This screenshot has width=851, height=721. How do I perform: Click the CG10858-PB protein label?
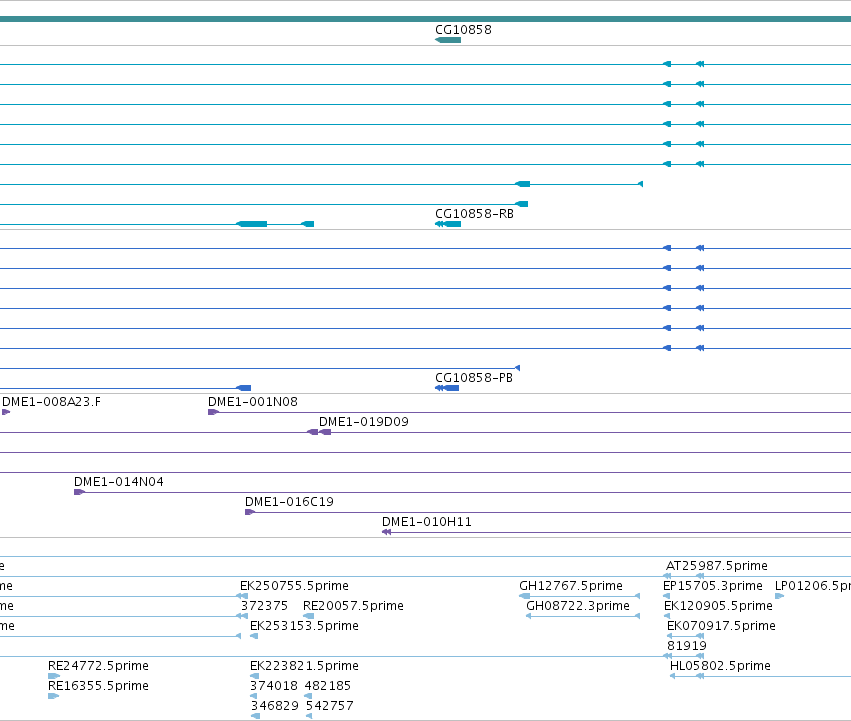(474, 378)
